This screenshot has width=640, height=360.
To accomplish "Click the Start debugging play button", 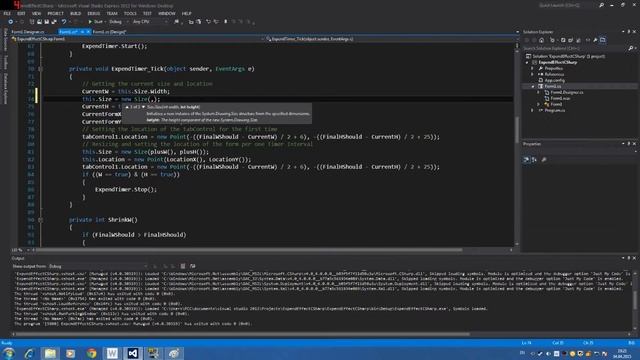I will click(90, 22).
